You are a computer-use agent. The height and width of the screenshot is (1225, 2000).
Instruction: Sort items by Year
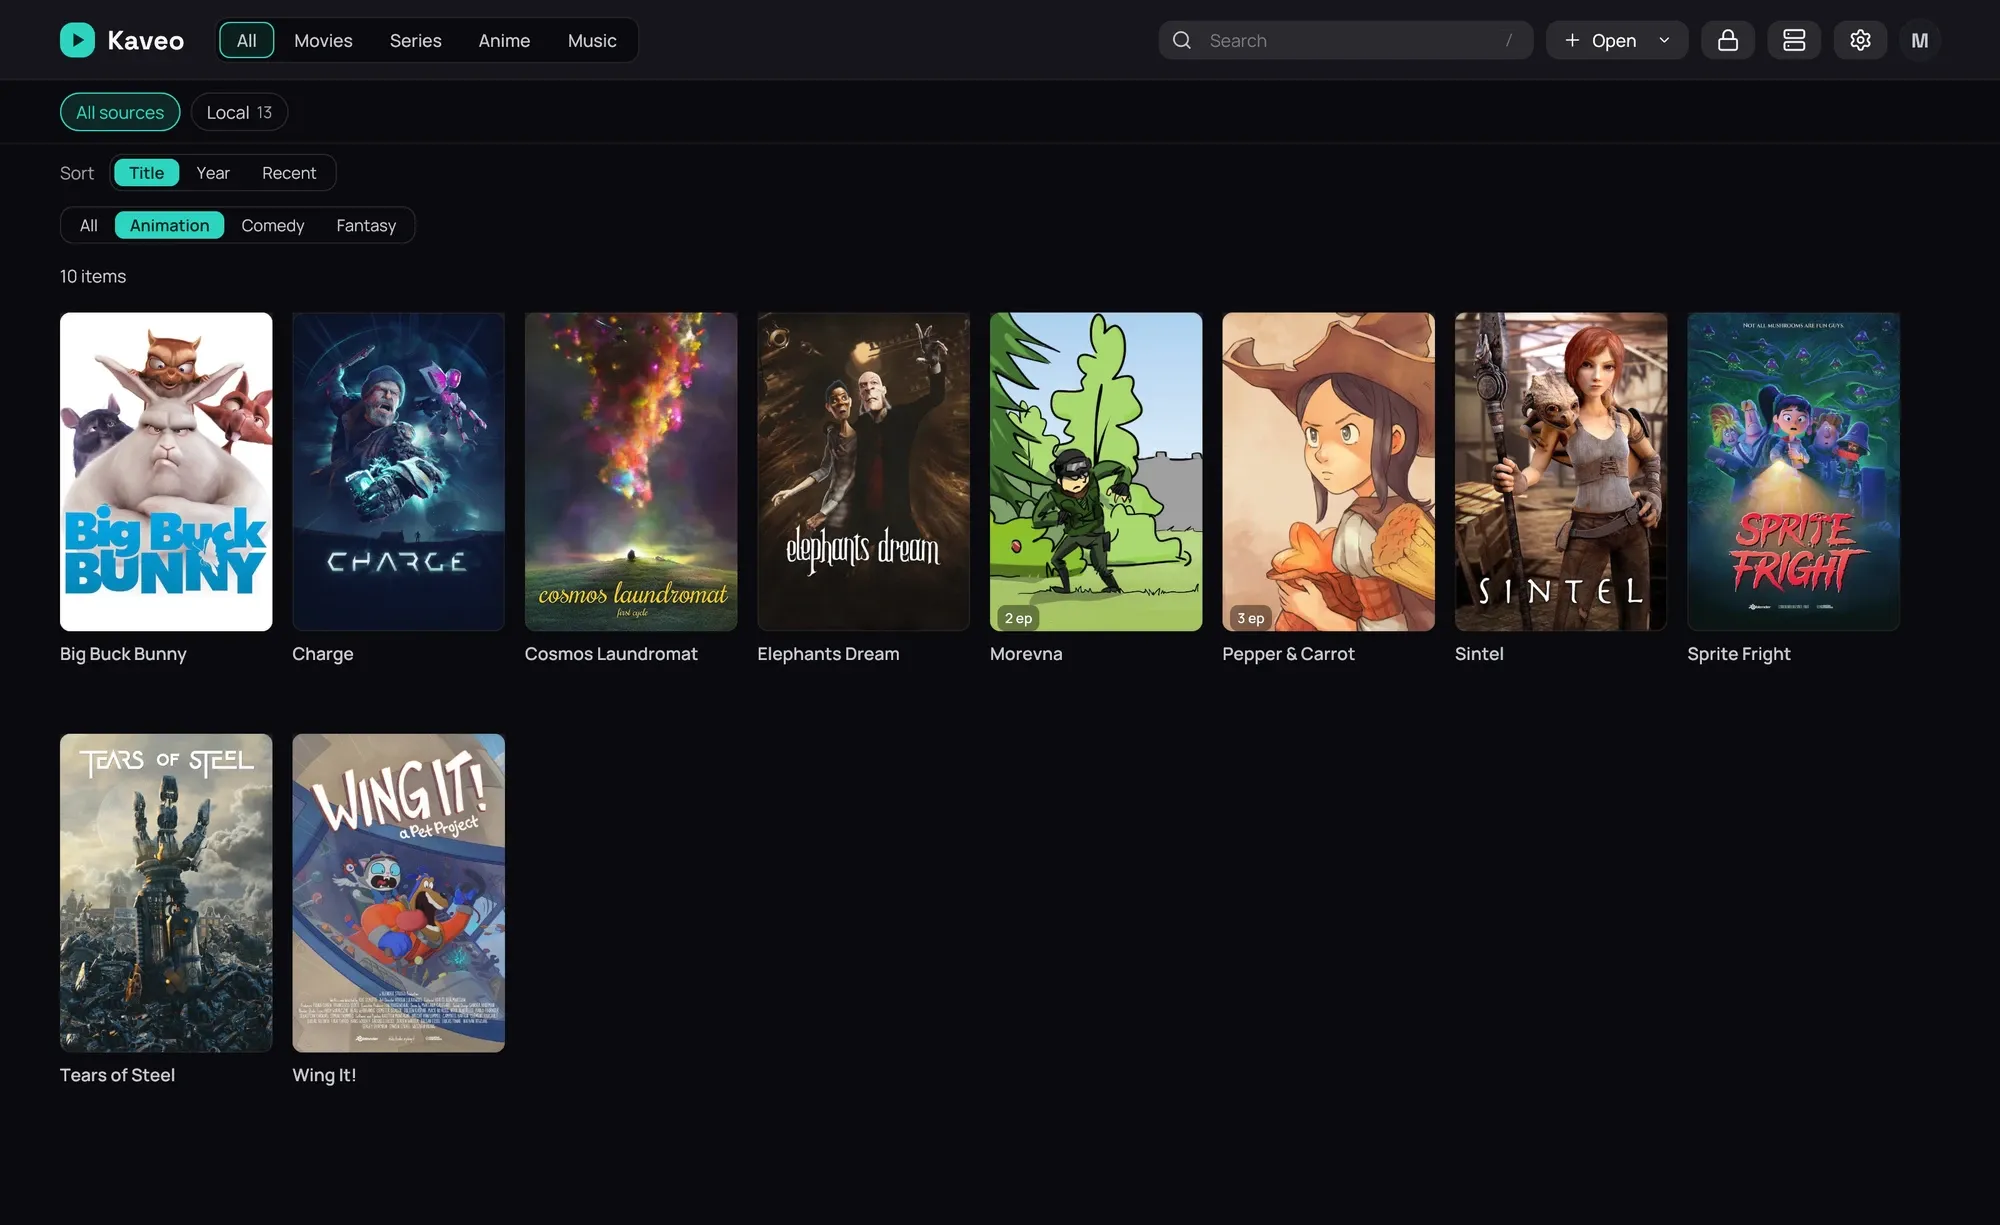click(213, 172)
